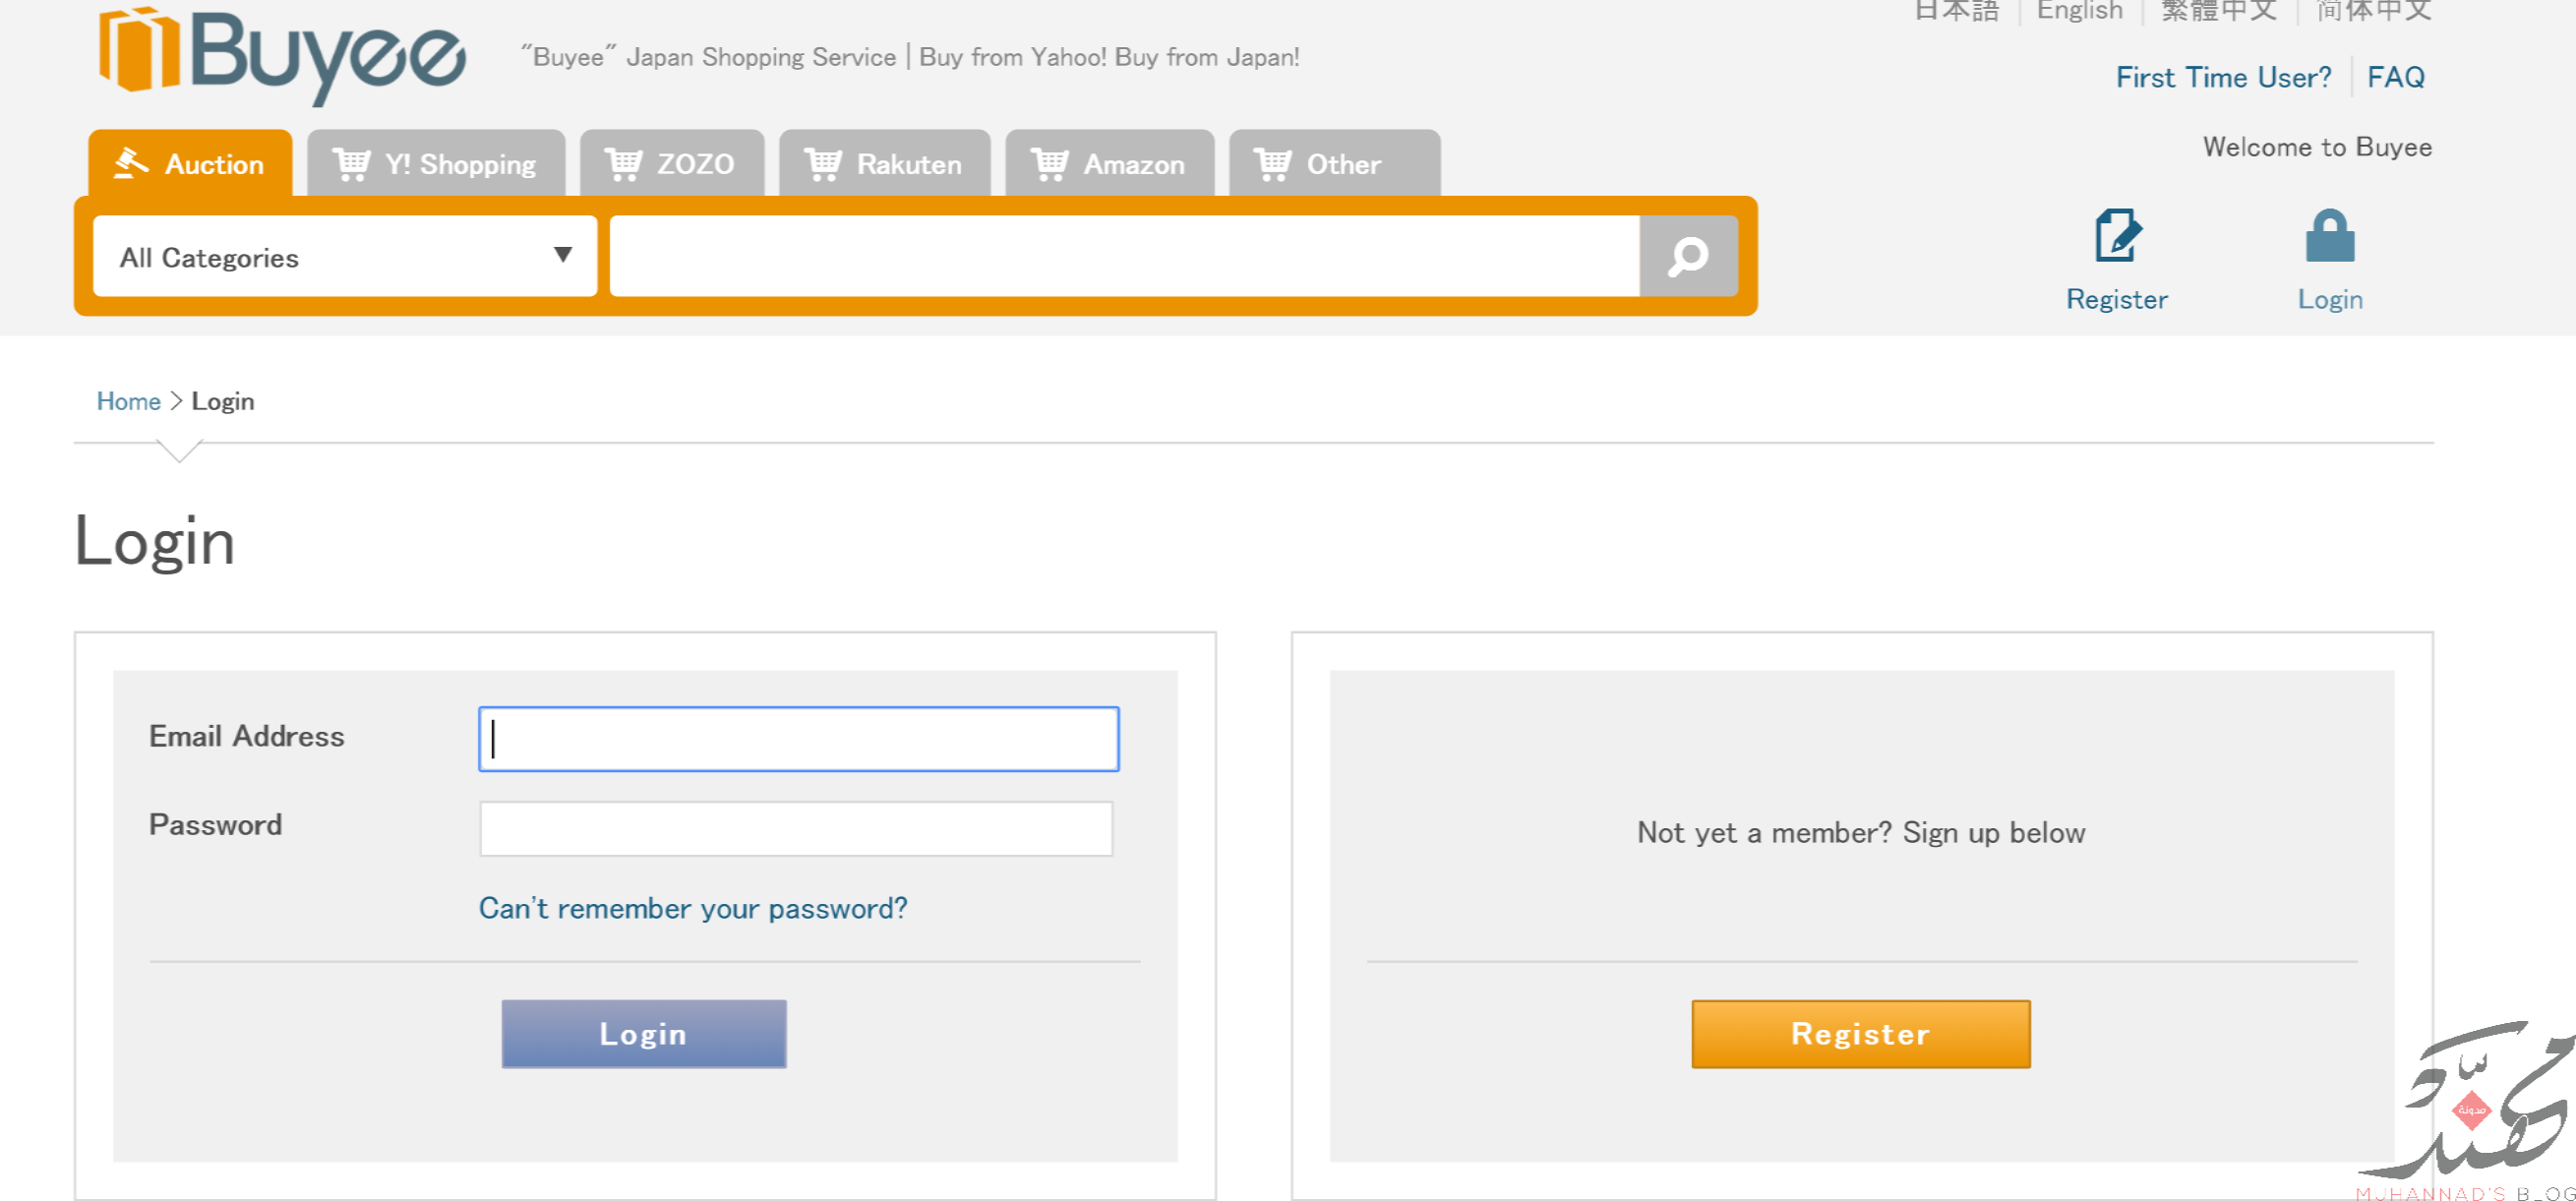The height and width of the screenshot is (1201, 2576).
Task: Switch to the Other tab
Action: 1334,163
